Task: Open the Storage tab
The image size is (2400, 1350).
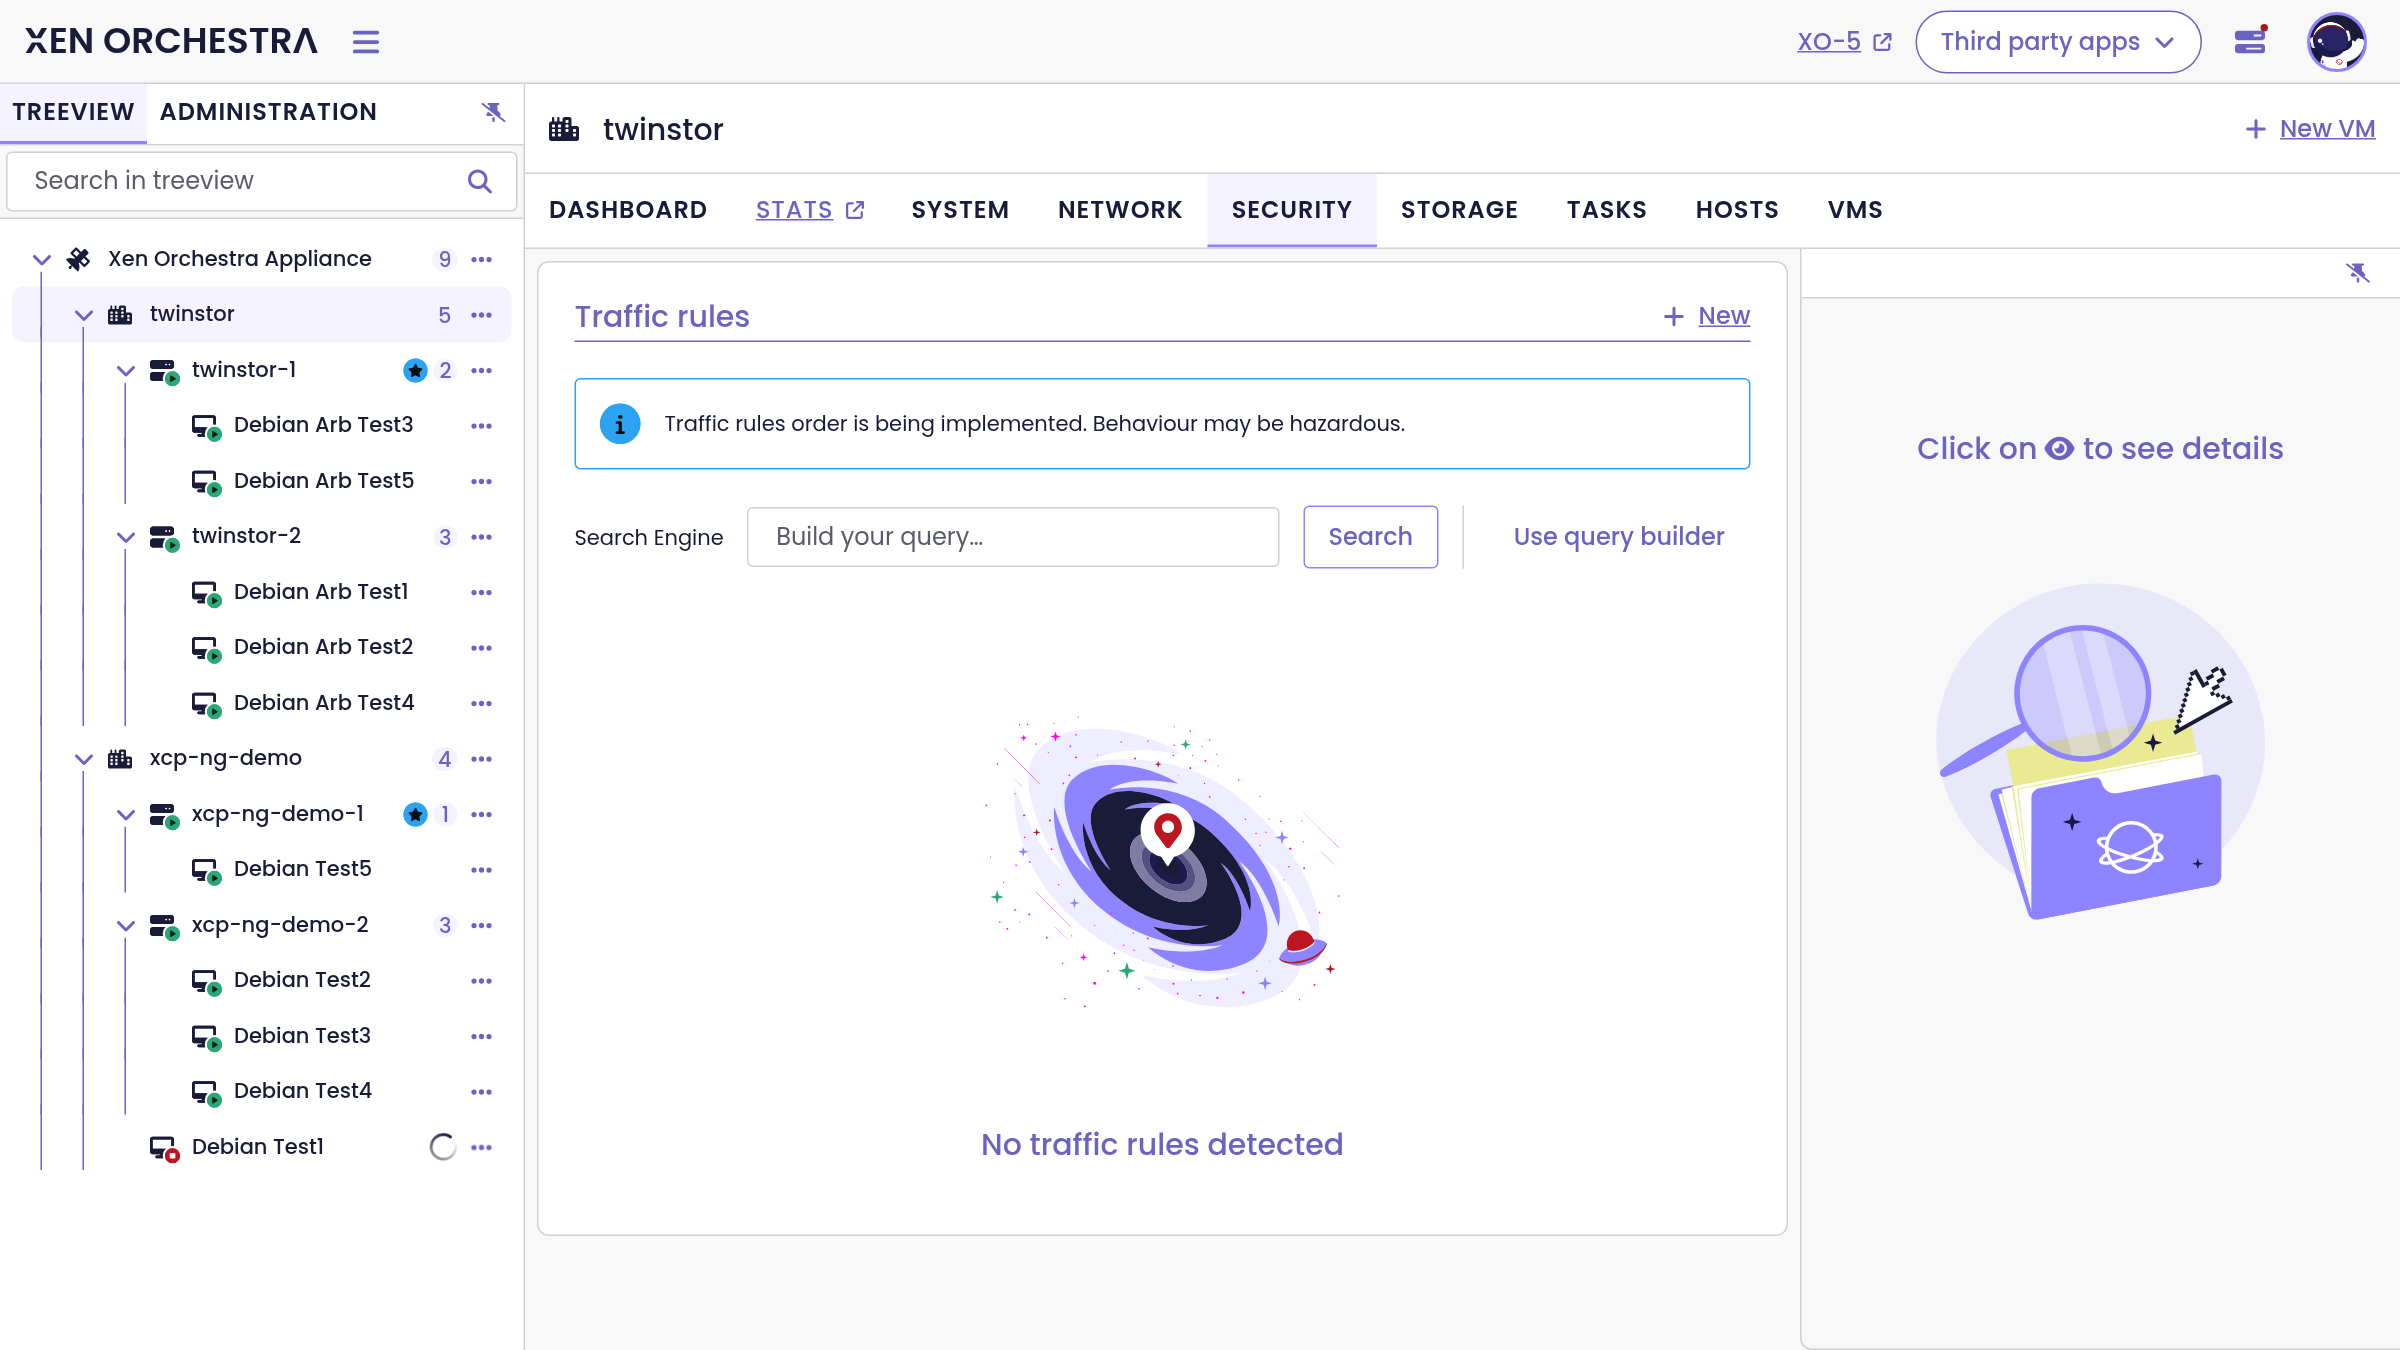Action: [x=1459, y=210]
